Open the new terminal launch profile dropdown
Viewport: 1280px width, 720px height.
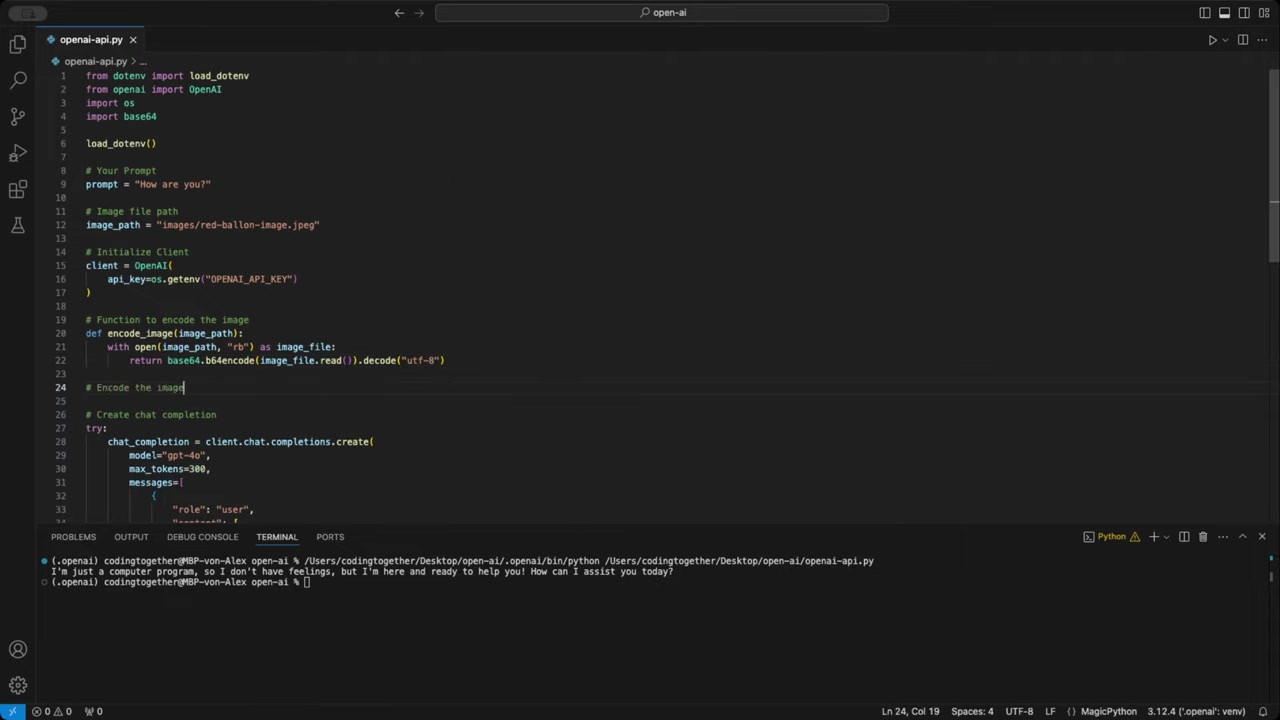point(1167,537)
